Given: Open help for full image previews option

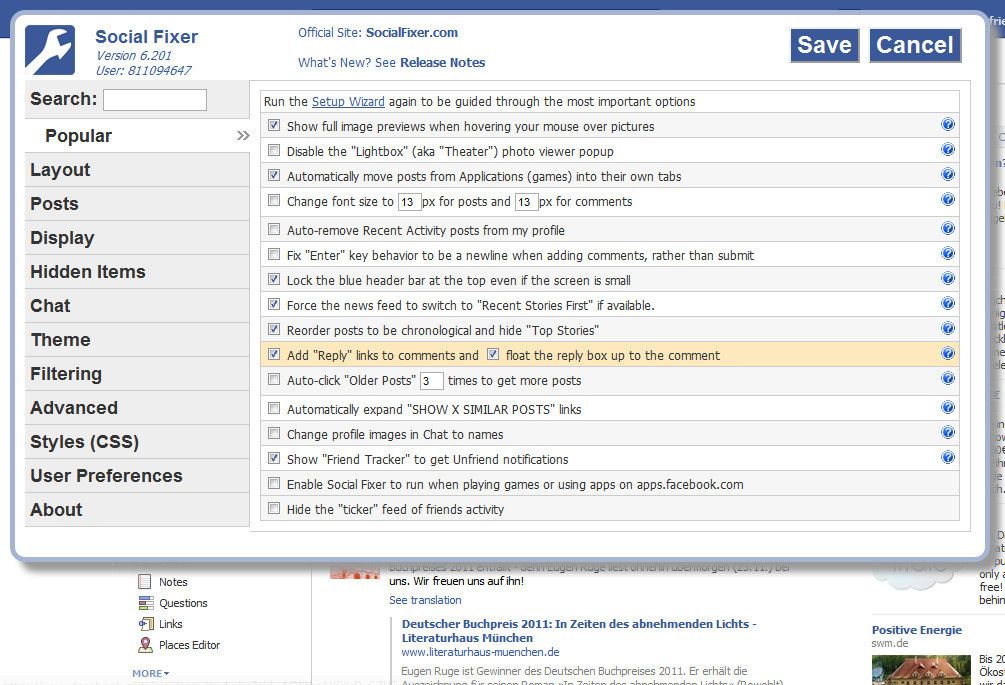Looking at the screenshot, I should point(946,124).
